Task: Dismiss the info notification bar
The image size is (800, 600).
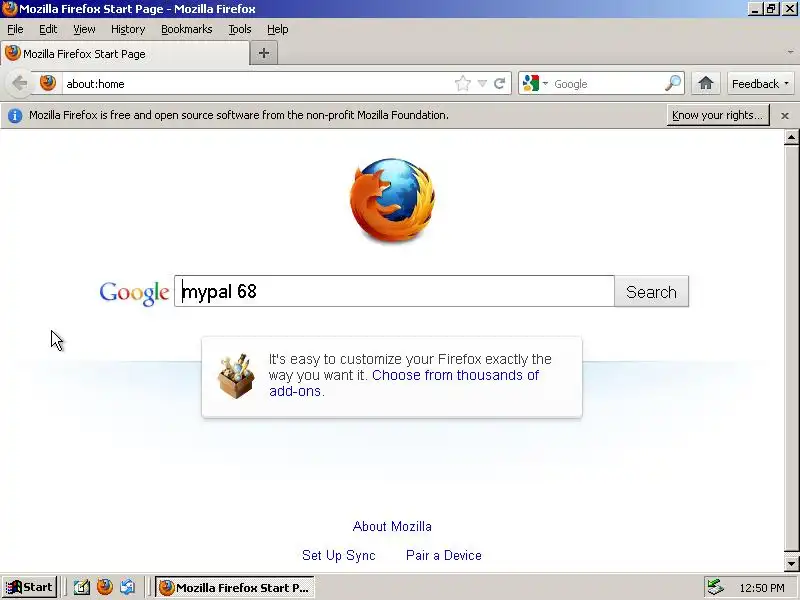Action: [x=785, y=116]
